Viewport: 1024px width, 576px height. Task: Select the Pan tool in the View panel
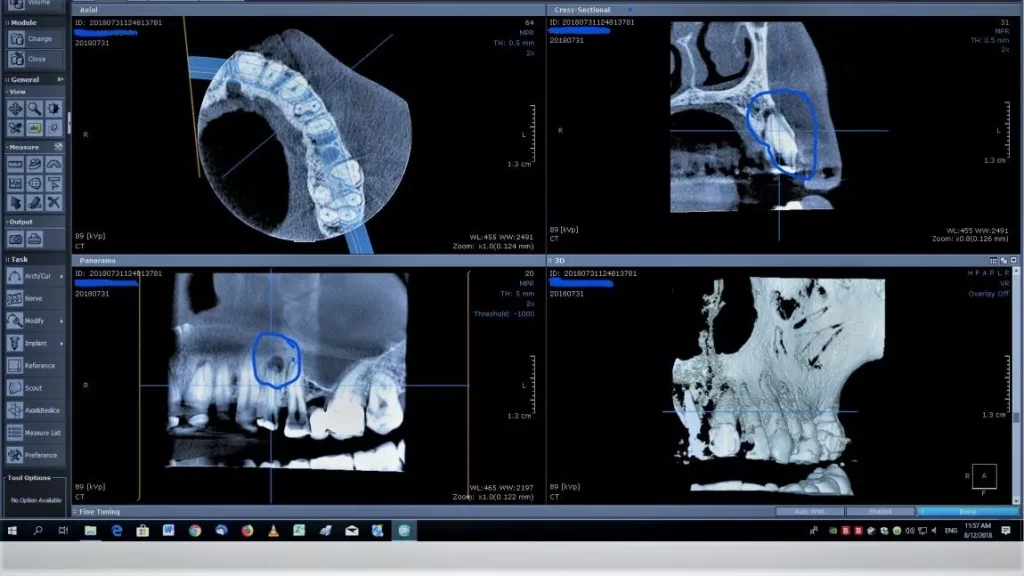pos(15,108)
